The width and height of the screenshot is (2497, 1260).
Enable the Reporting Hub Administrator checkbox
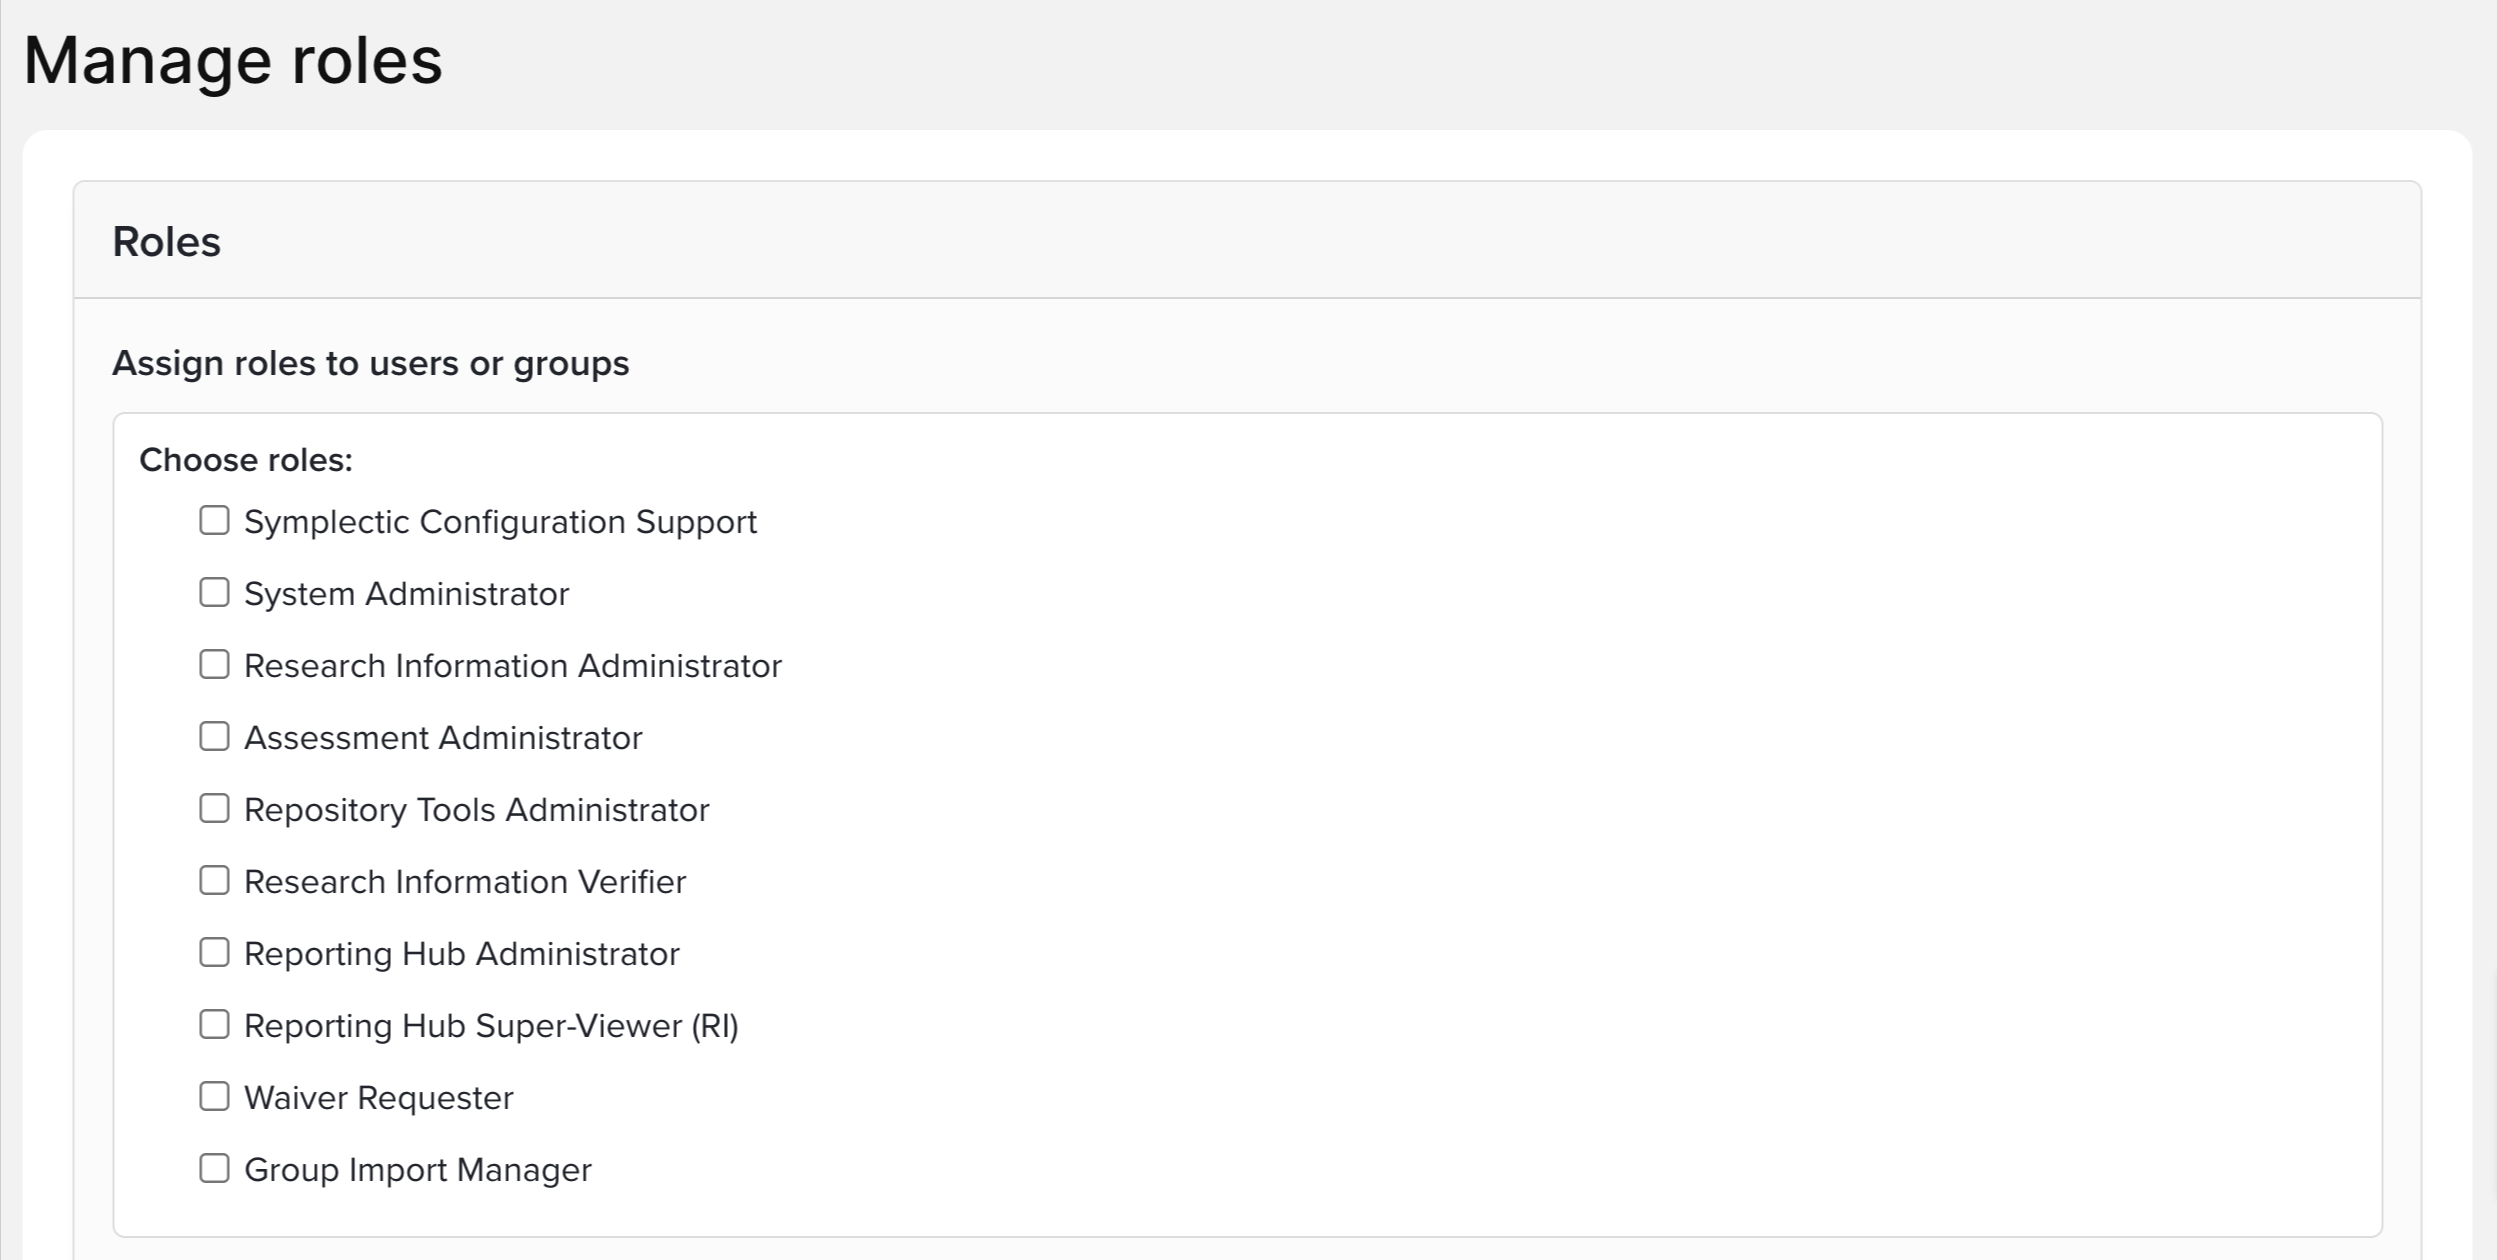pos(214,952)
